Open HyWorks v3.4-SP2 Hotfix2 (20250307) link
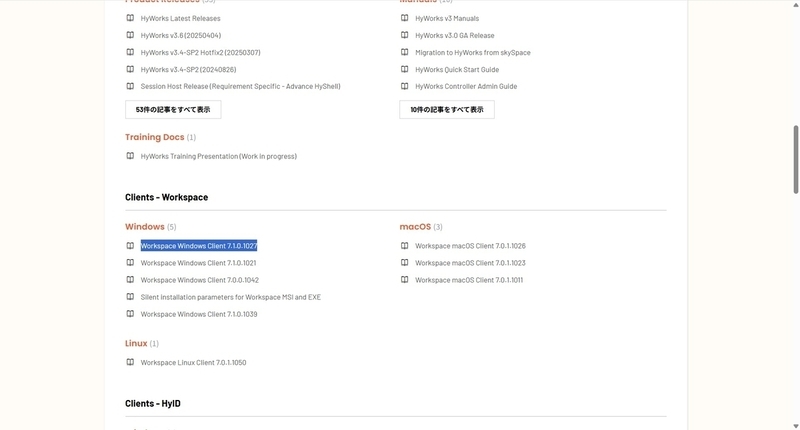Viewport: 800px width, 430px height. click(201, 53)
